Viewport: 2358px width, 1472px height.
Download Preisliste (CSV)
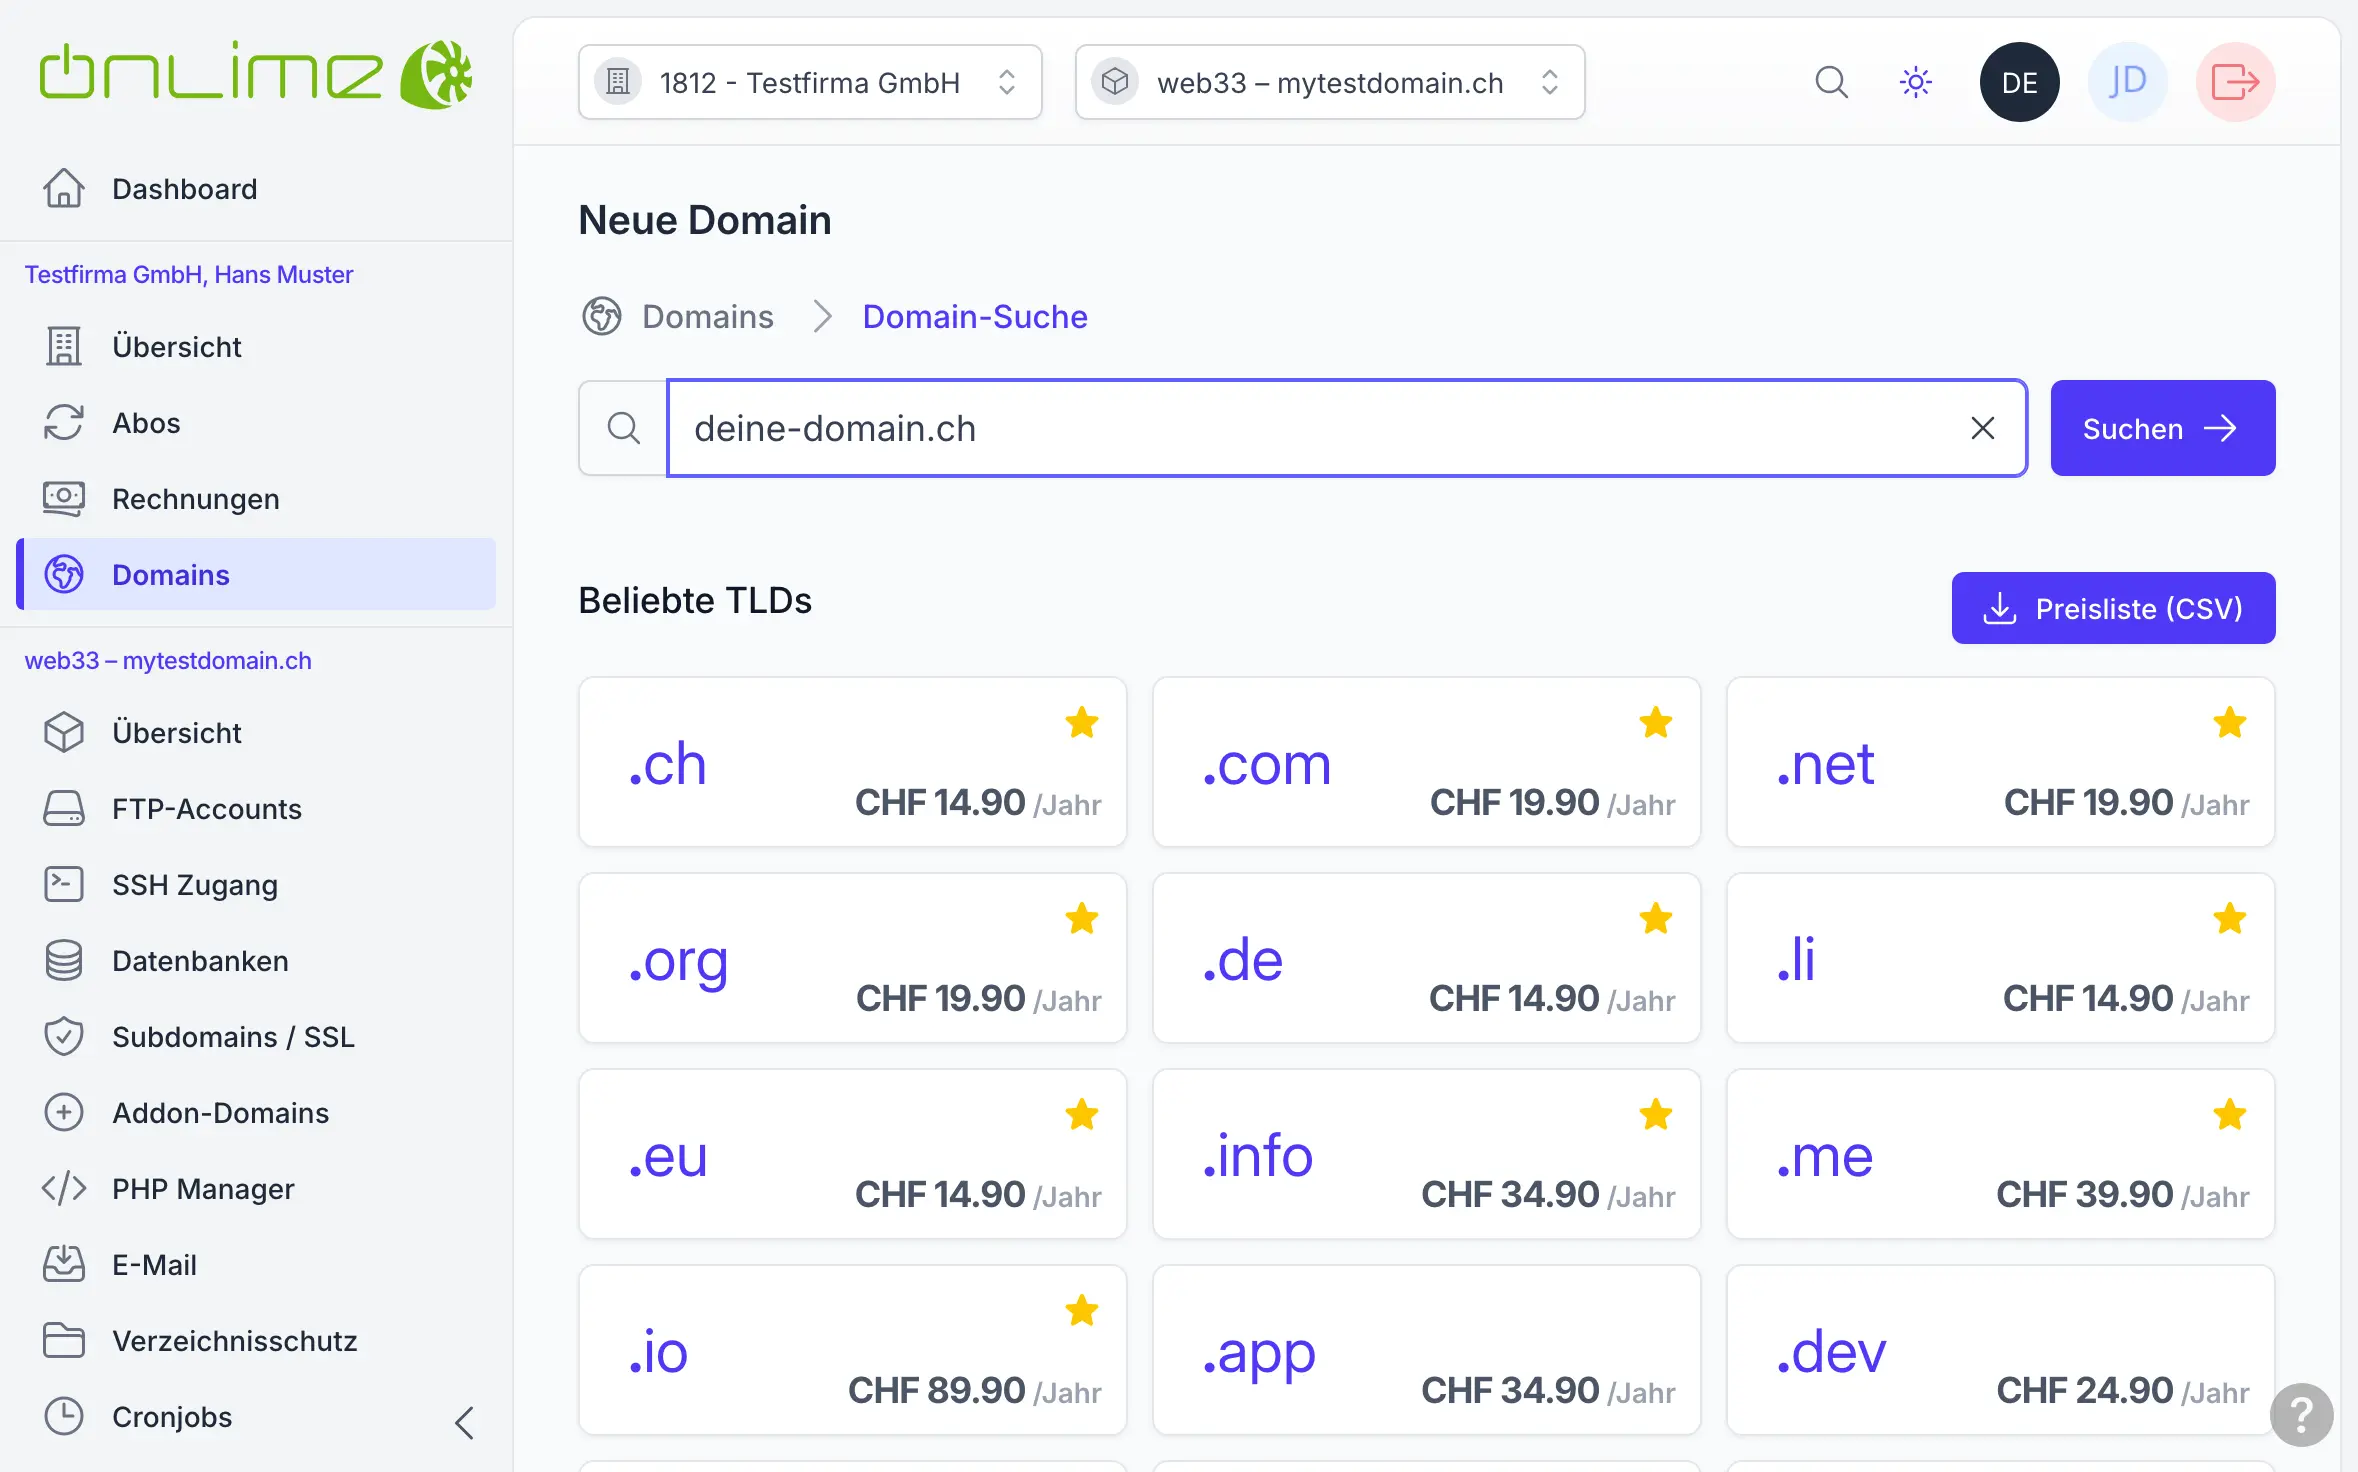2113,608
